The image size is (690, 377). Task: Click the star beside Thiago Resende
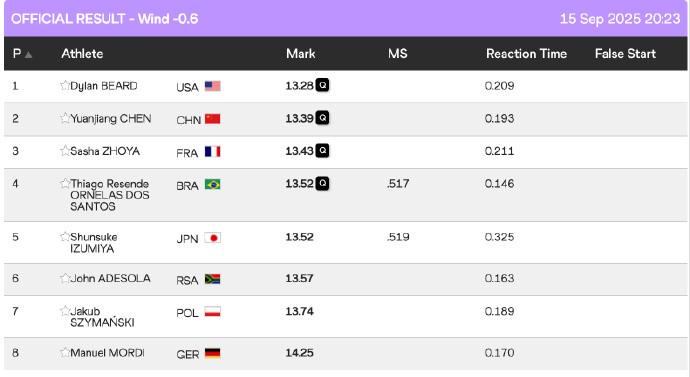coord(65,183)
